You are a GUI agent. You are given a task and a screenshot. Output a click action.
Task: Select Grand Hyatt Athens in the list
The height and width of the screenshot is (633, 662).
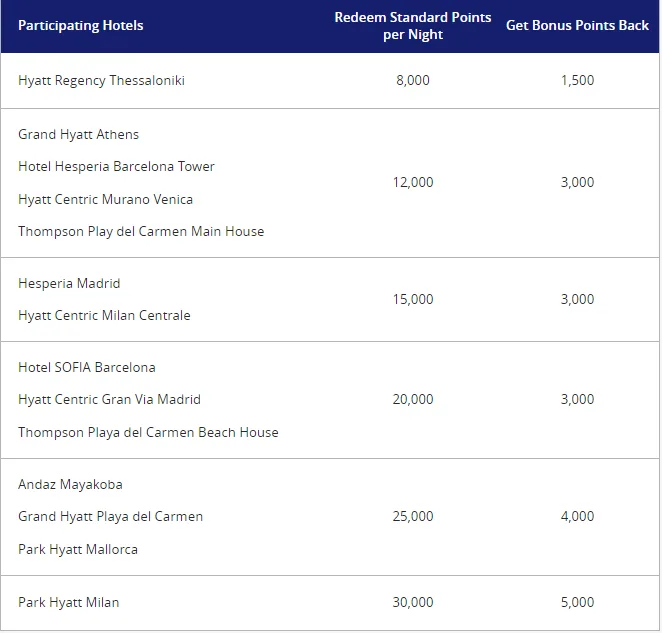point(78,134)
